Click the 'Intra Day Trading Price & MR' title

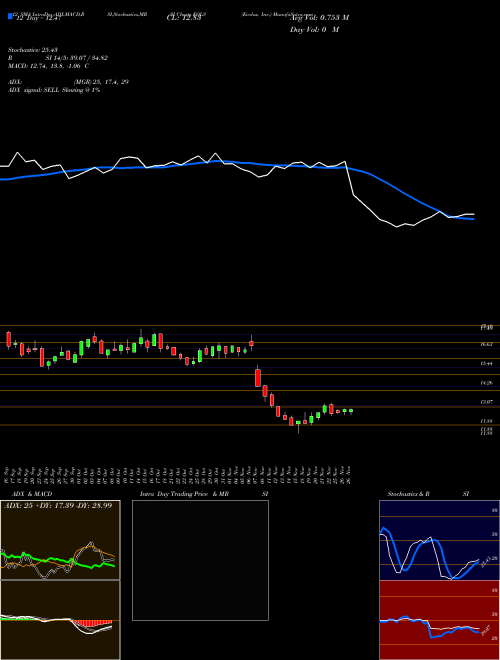(x=185, y=494)
